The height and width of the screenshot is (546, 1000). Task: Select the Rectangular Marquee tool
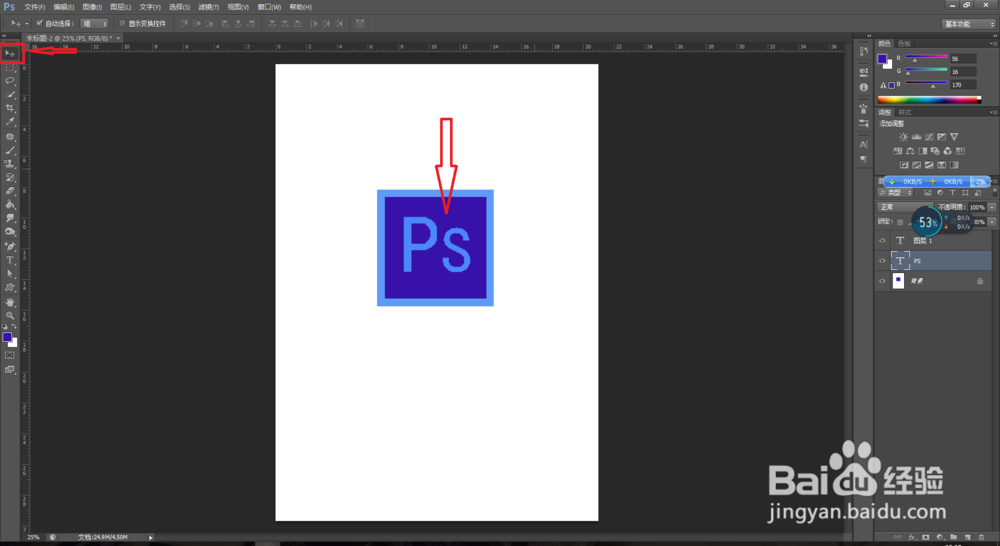pos(10,67)
